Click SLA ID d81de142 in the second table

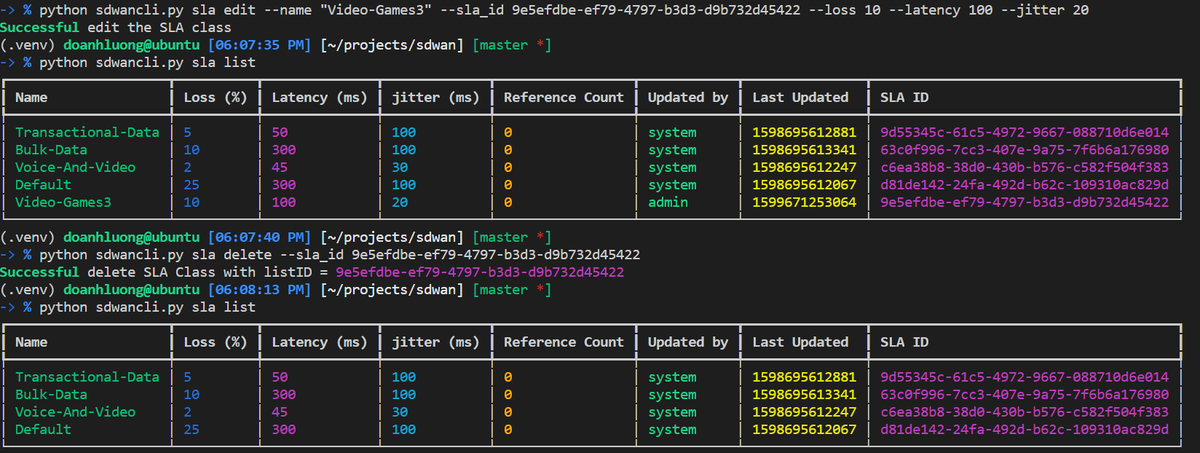[x=1024, y=429]
